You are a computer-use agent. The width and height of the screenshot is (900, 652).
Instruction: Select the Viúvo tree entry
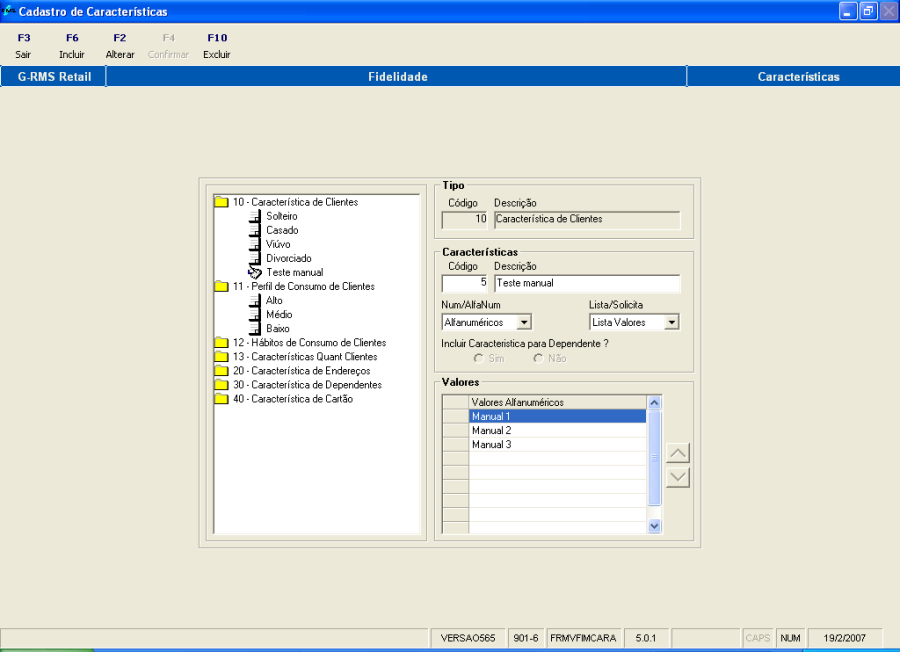pyautogui.click(x=278, y=244)
